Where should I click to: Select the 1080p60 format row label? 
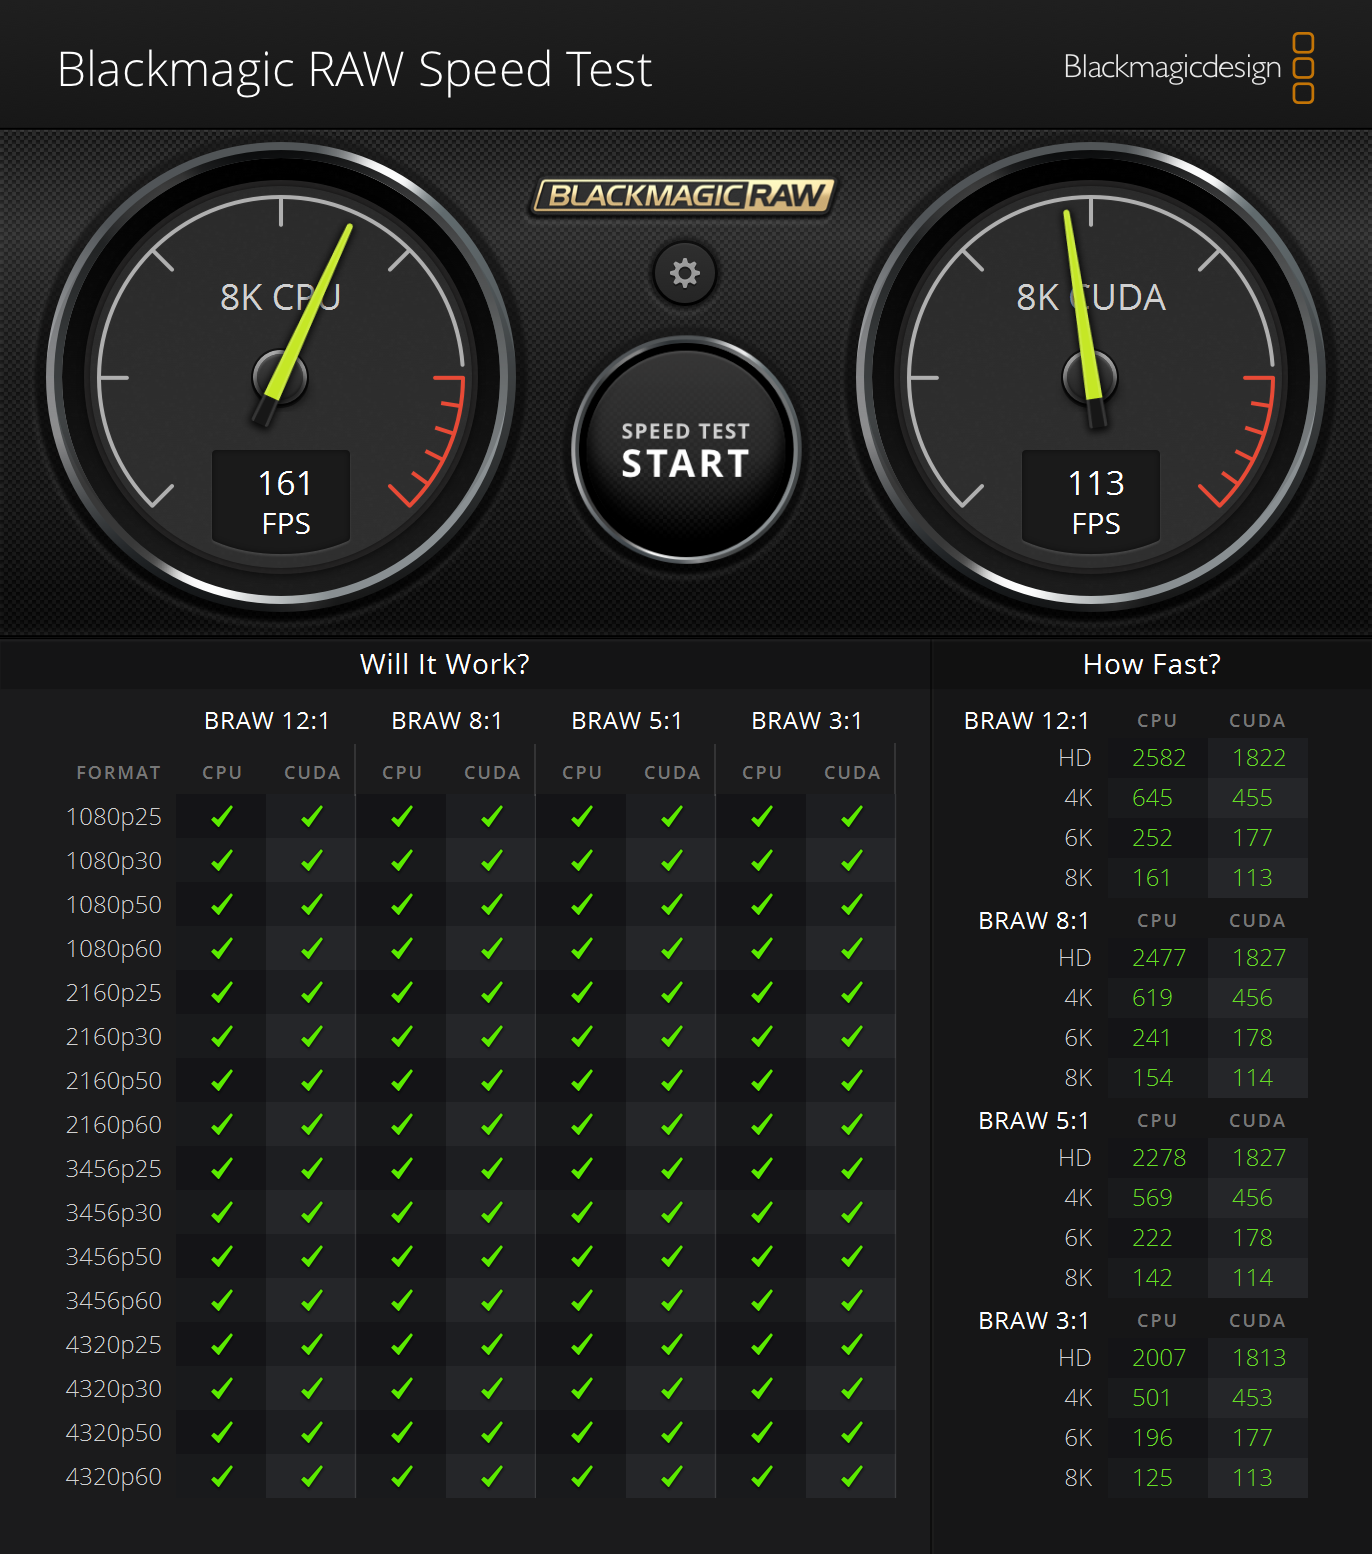pyautogui.click(x=113, y=950)
